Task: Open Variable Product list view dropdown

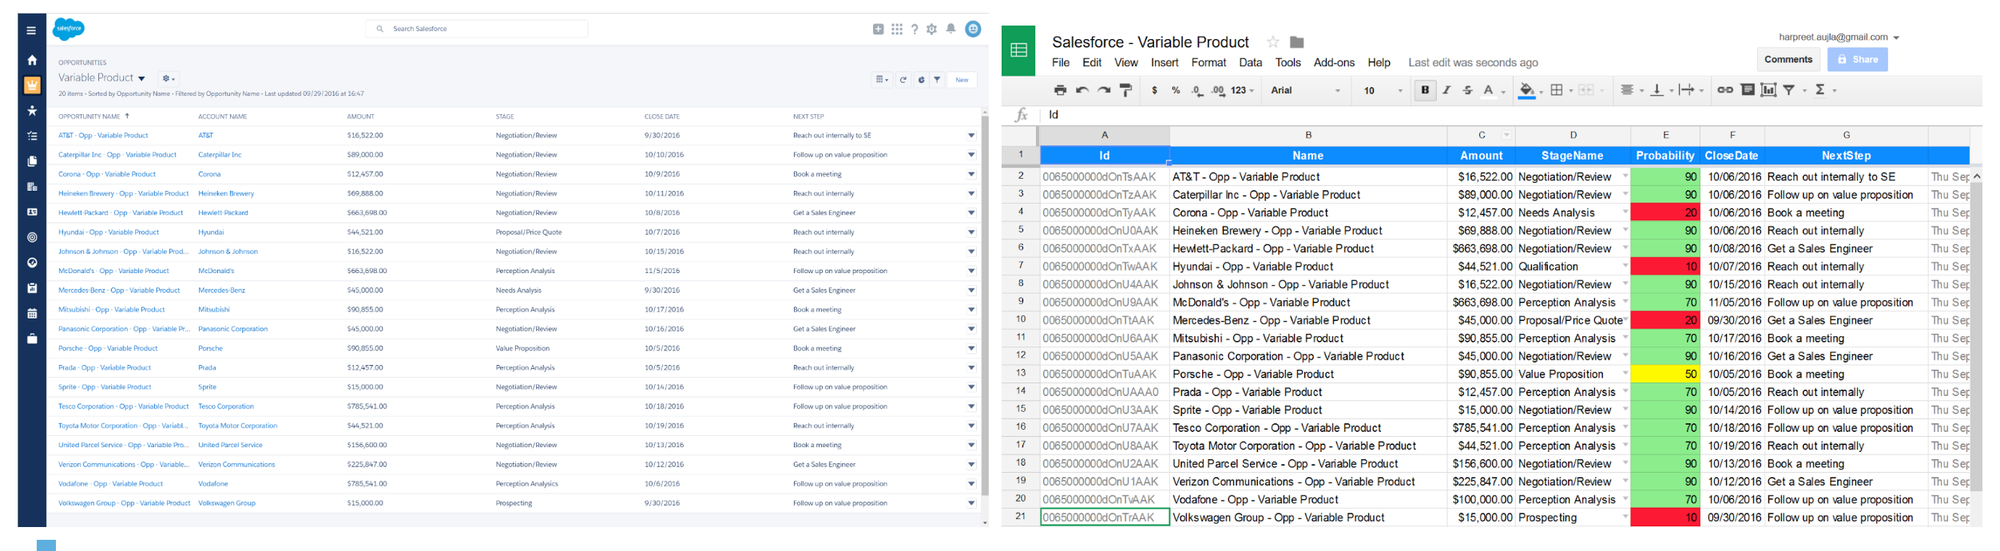Action: (x=142, y=78)
